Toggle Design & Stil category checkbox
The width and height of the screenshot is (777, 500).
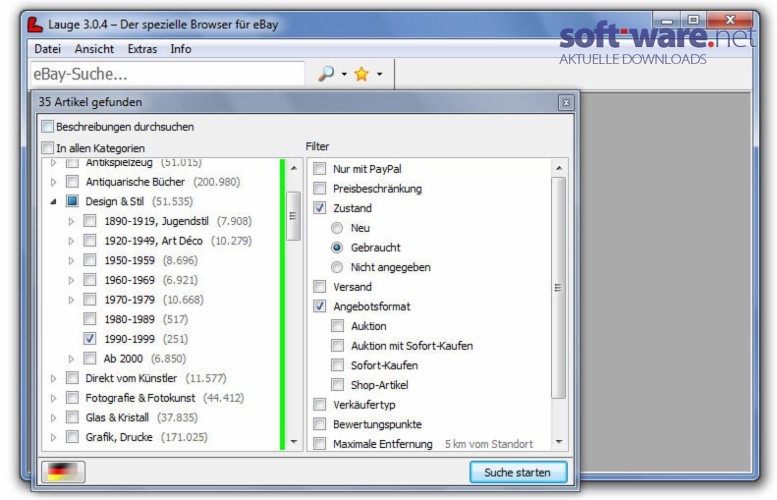coord(72,201)
